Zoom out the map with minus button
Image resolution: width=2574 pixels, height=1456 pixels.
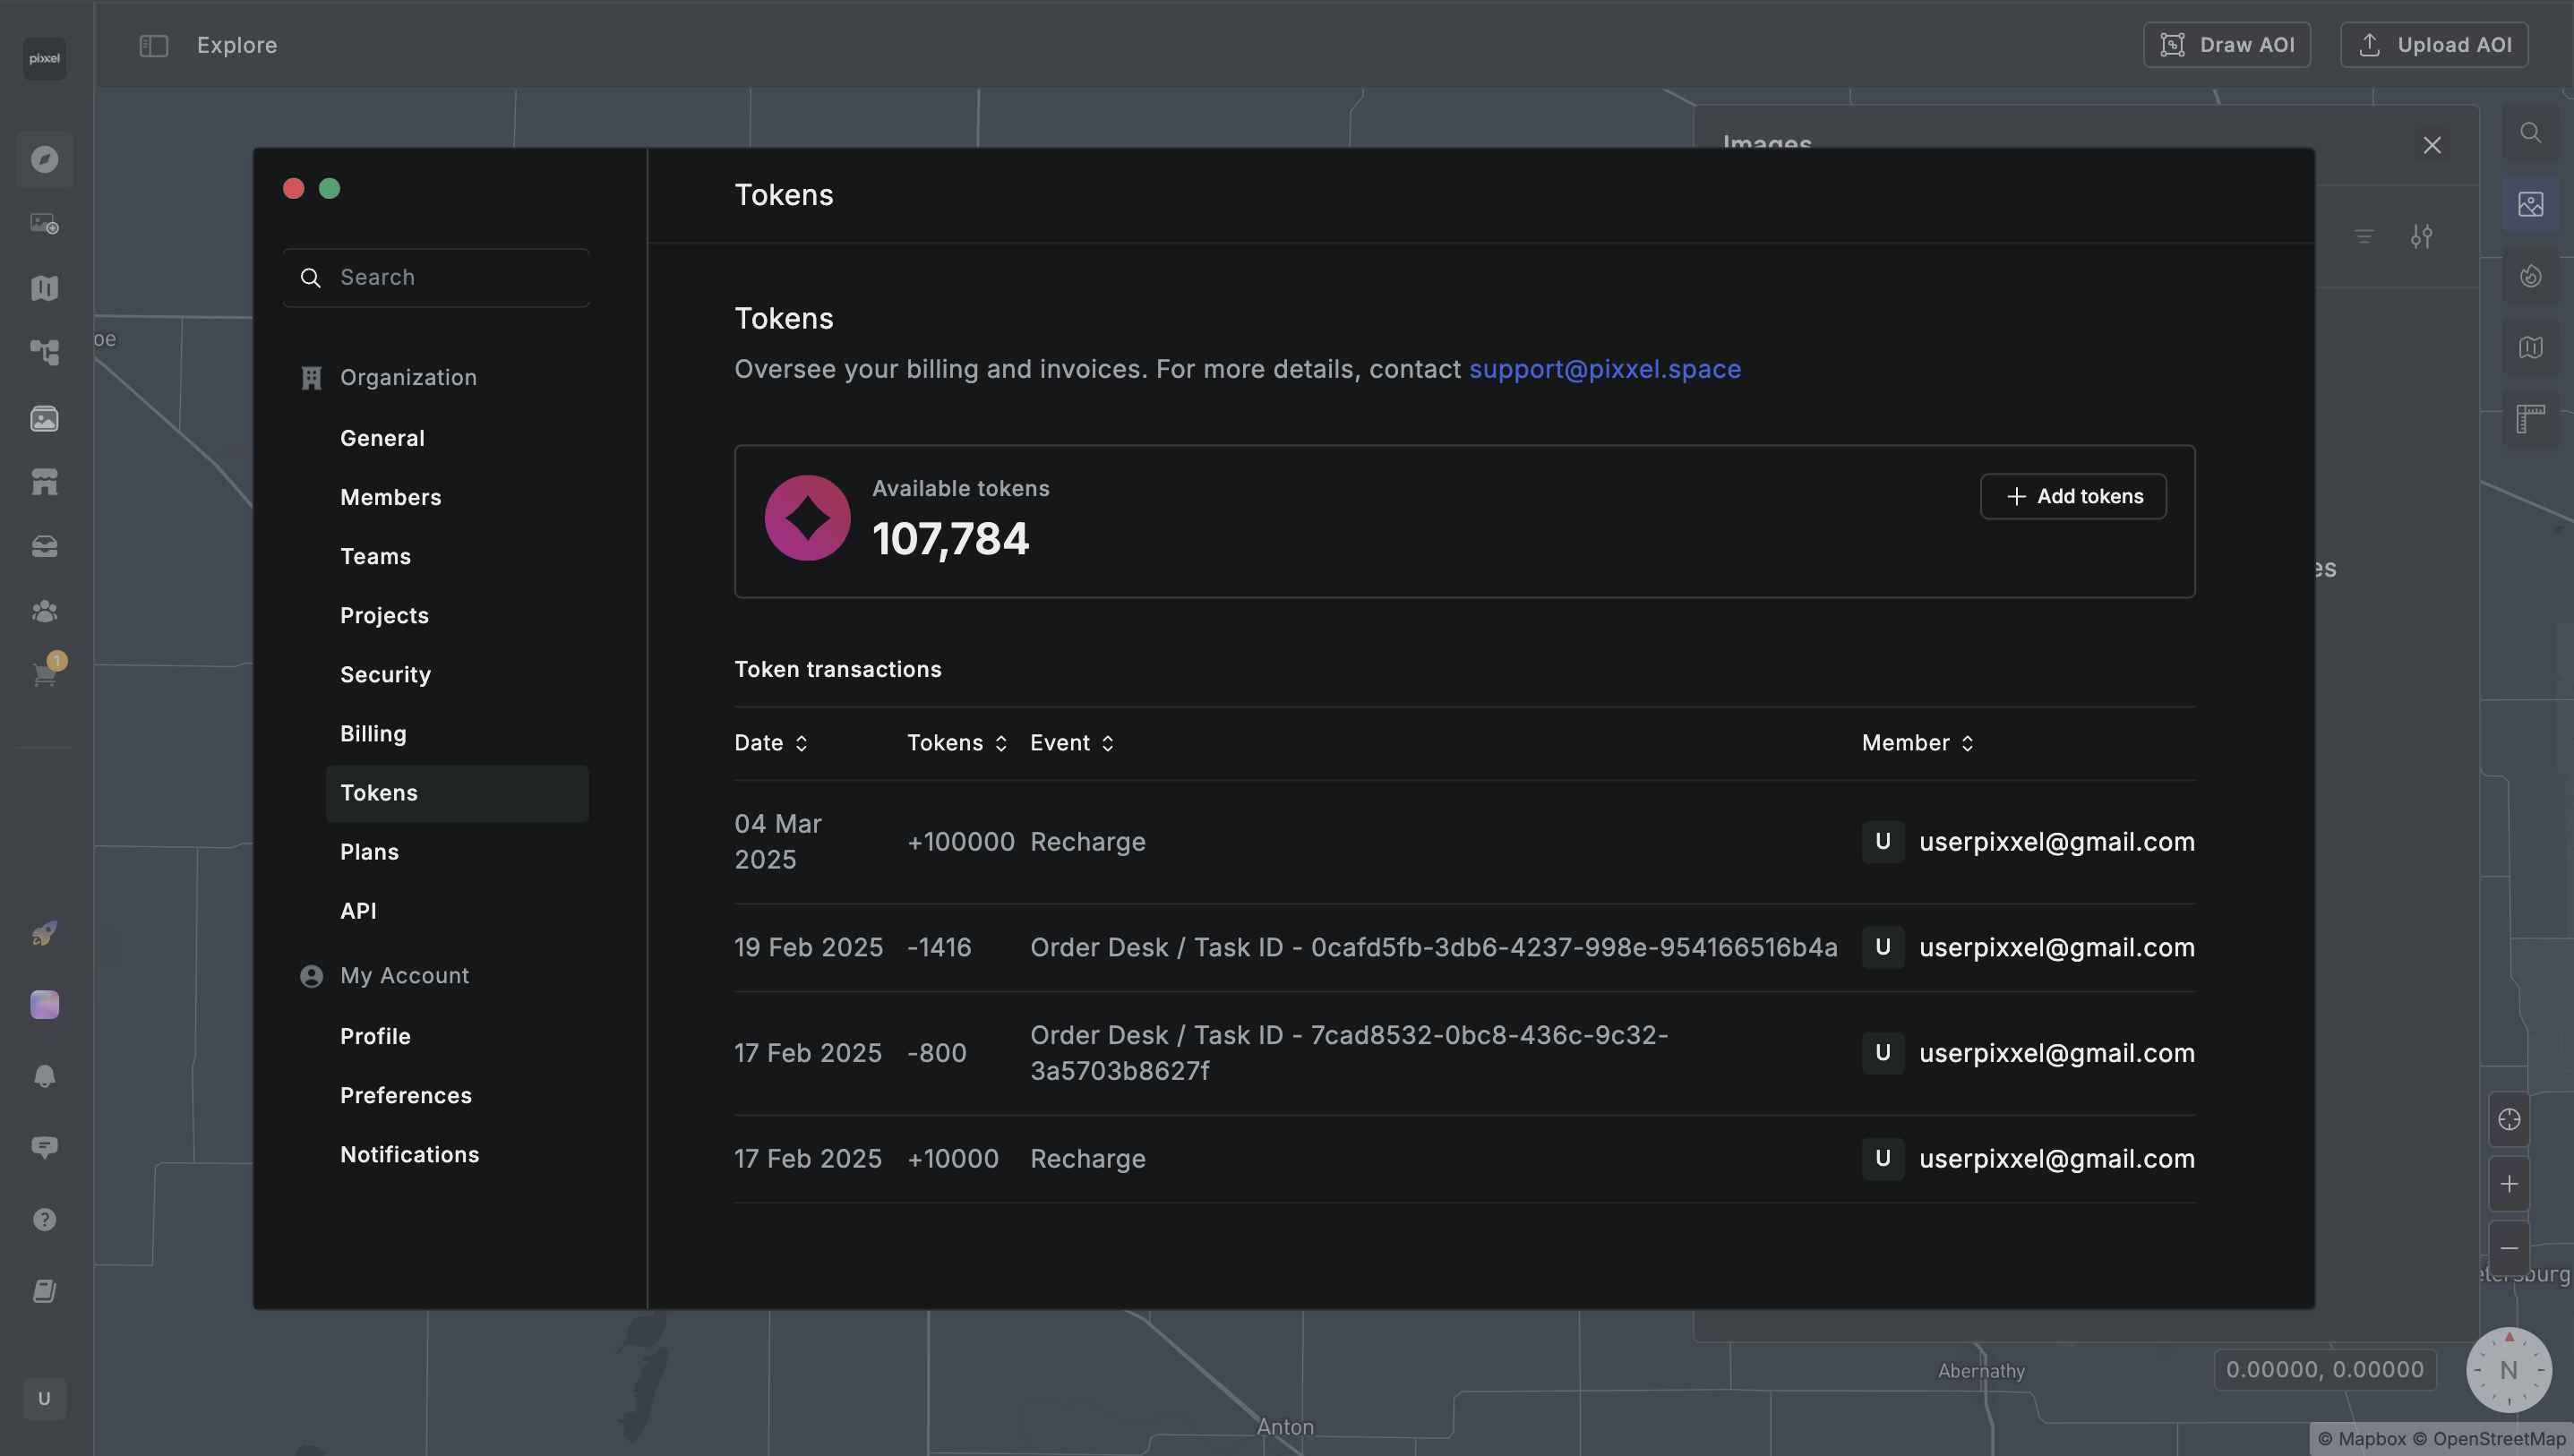tap(2509, 1248)
